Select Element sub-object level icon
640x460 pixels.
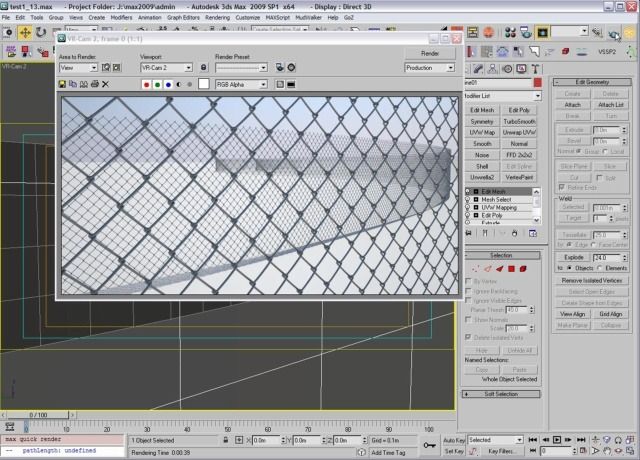pyautogui.click(x=523, y=269)
